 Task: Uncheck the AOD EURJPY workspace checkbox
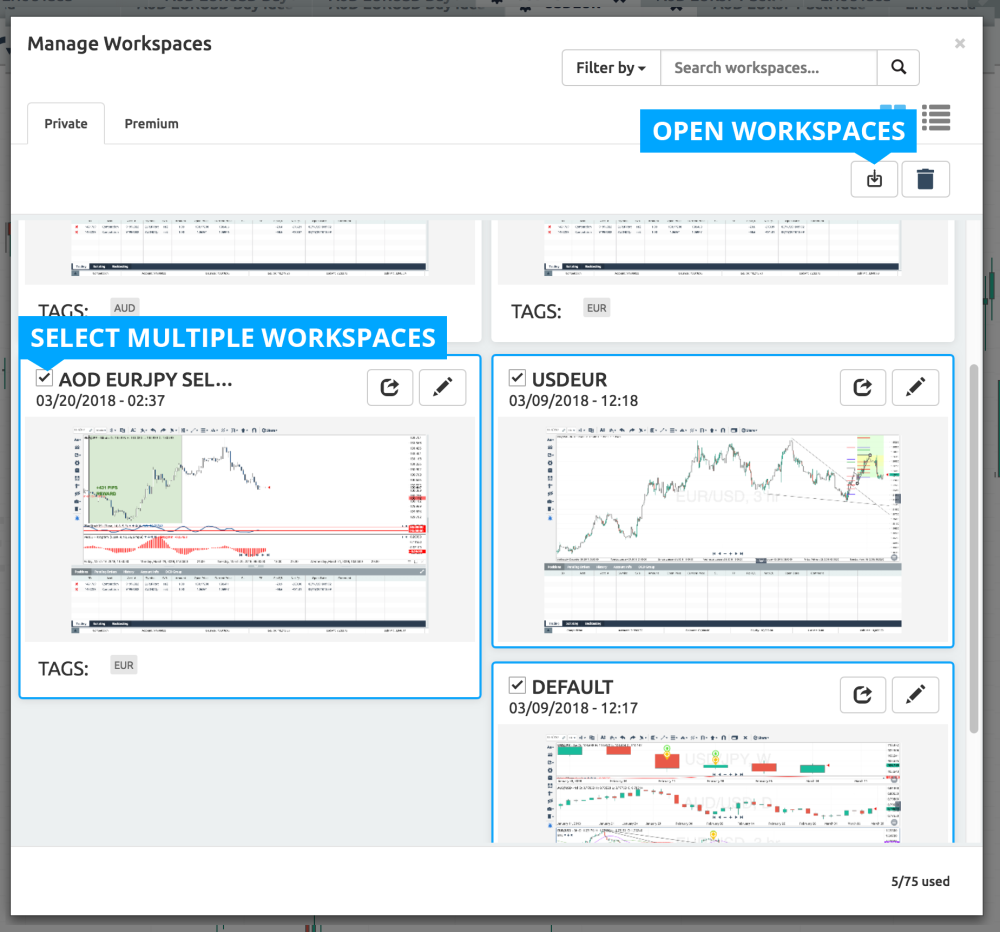44,378
